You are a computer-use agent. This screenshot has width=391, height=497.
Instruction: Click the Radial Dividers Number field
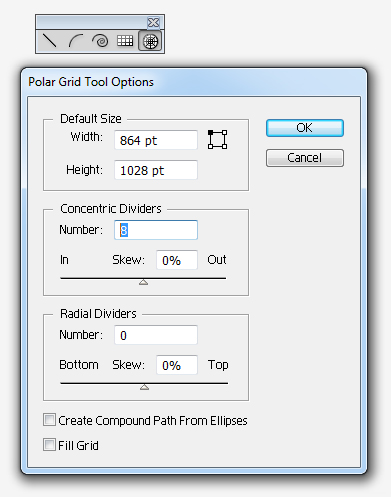tap(156, 335)
